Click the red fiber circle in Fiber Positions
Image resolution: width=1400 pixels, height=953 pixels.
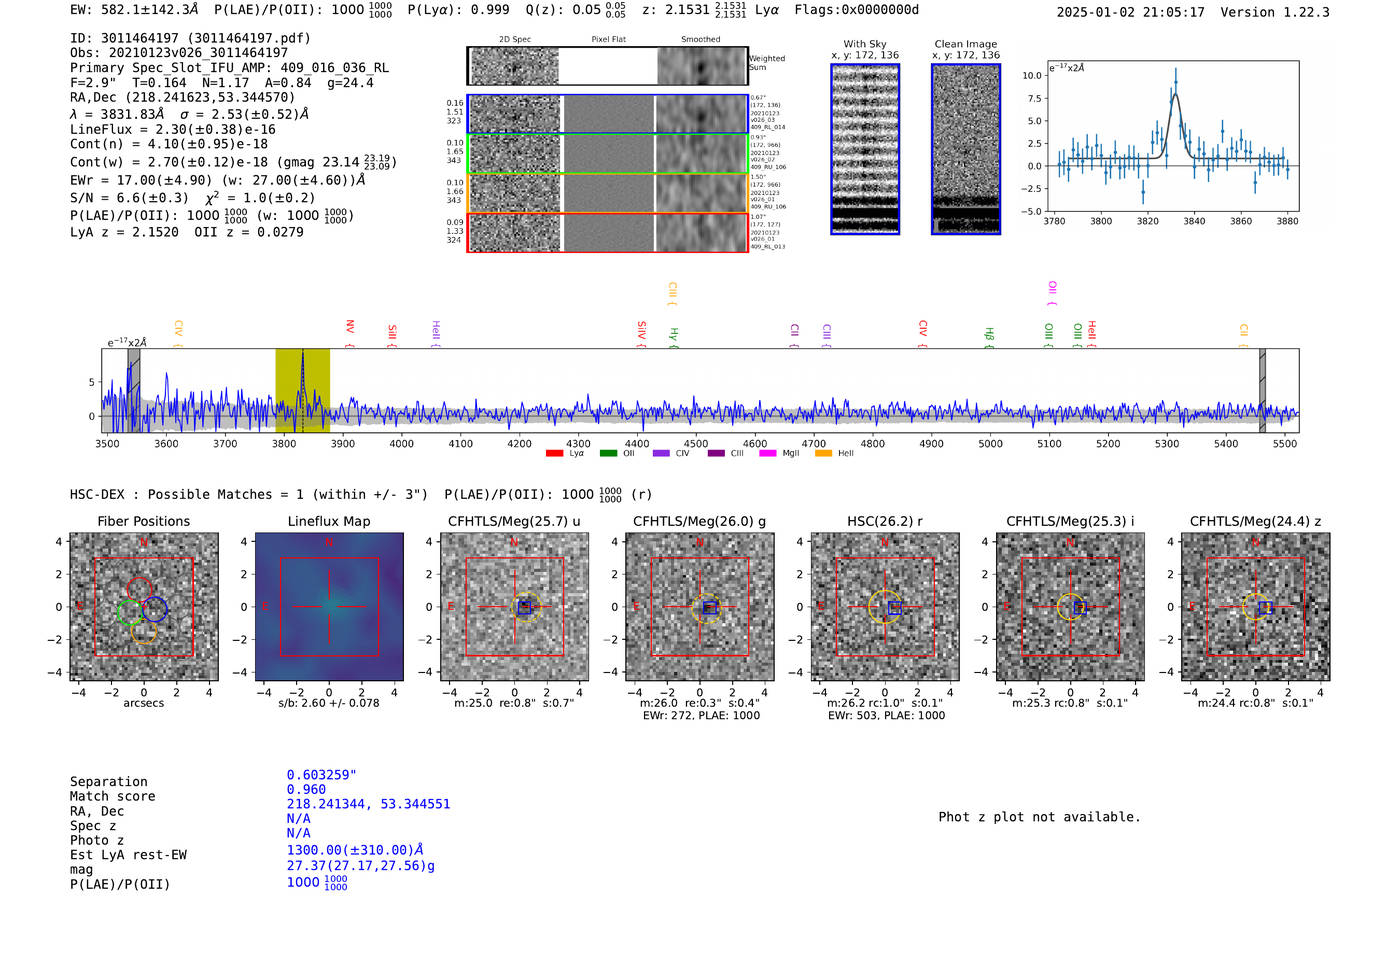pyautogui.click(x=139, y=590)
